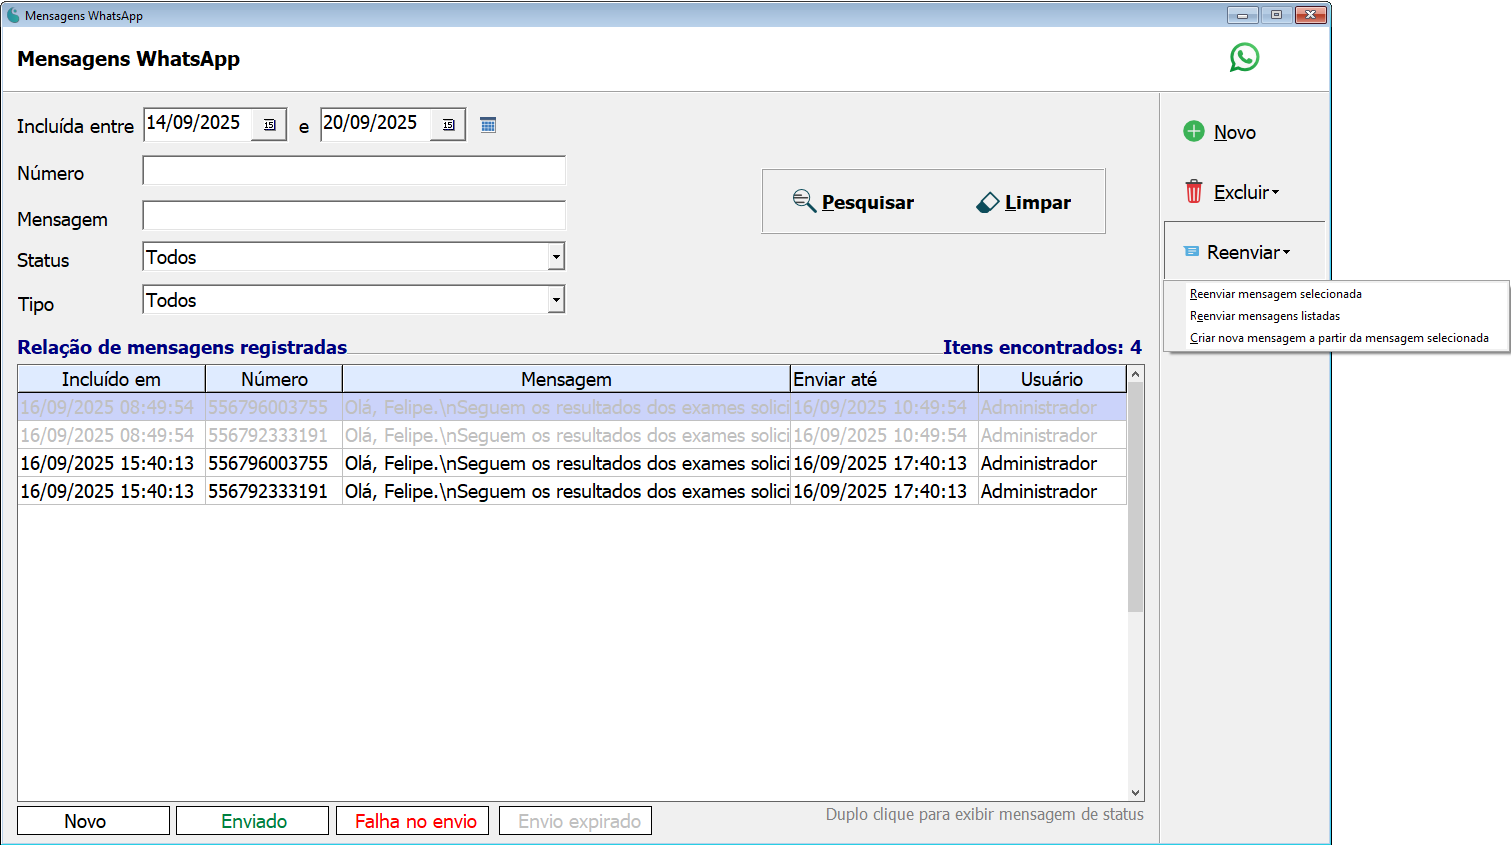Sort by the Incluído em column header
This screenshot has height=845, width=1511.
[x=111, y=379]
